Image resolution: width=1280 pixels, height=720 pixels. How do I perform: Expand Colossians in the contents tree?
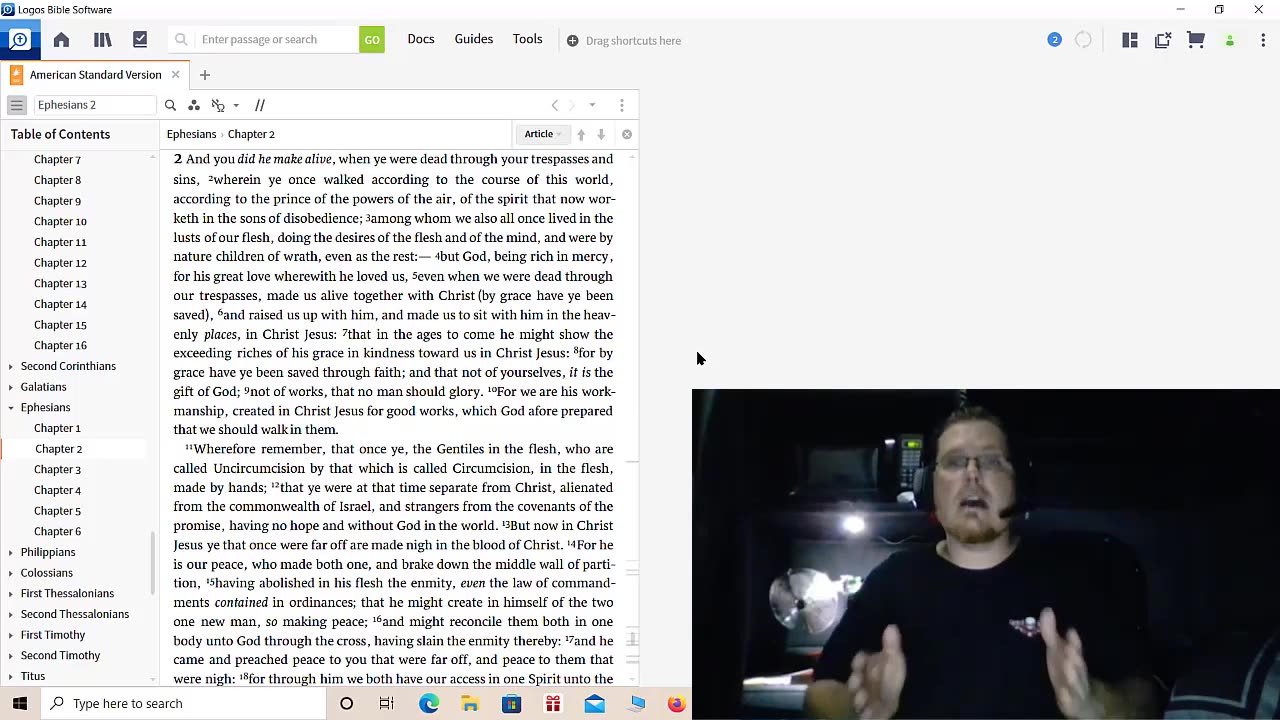[11, 573]
